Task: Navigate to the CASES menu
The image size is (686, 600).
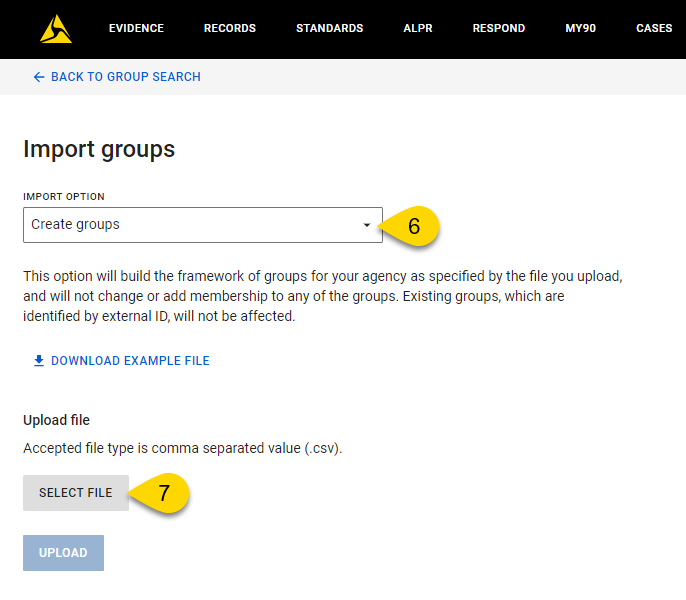Action: coord(654,28)
